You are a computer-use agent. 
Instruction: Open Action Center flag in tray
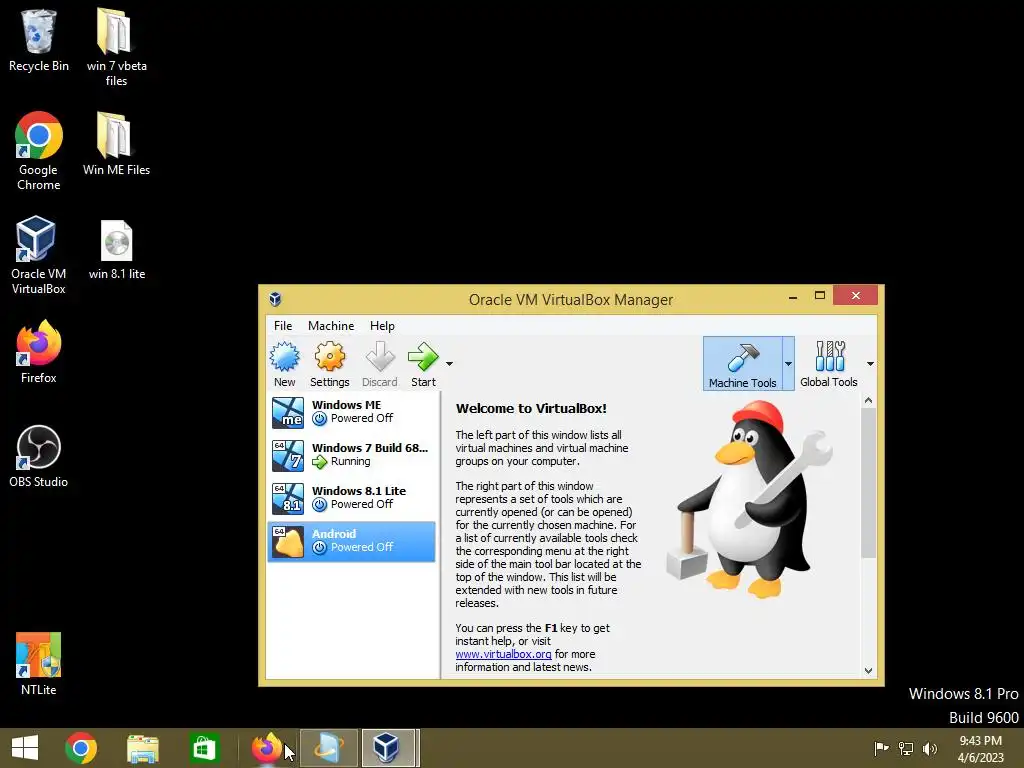(x=881, y=748)
